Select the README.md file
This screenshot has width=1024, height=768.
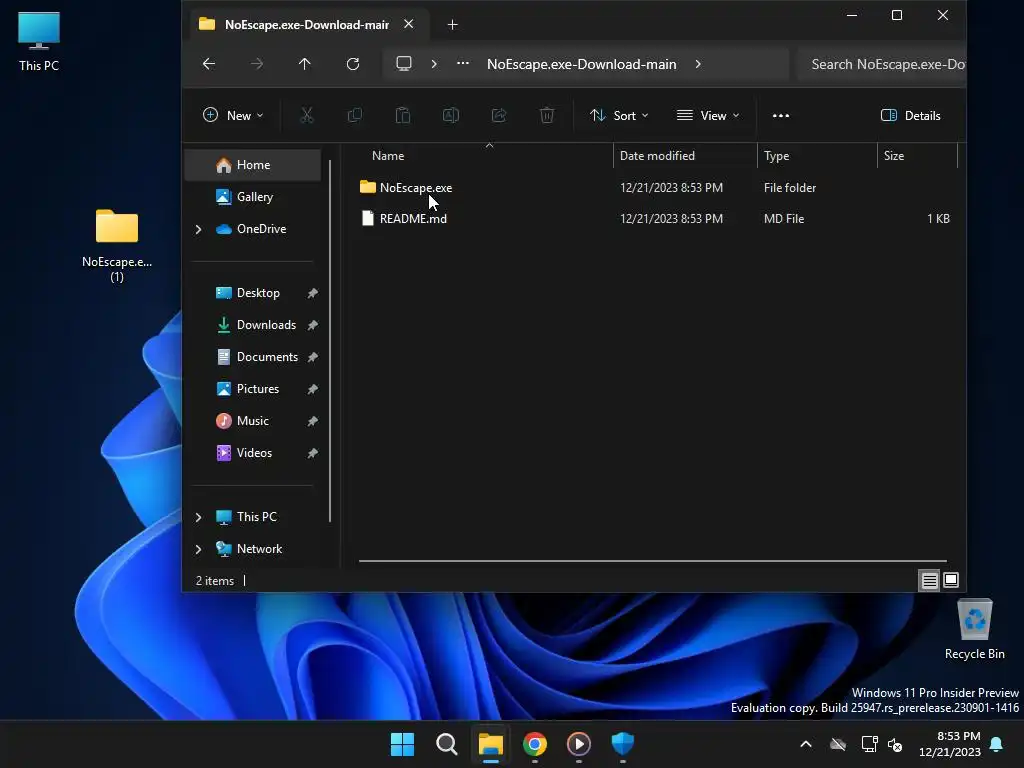click(x=656, y=219)
